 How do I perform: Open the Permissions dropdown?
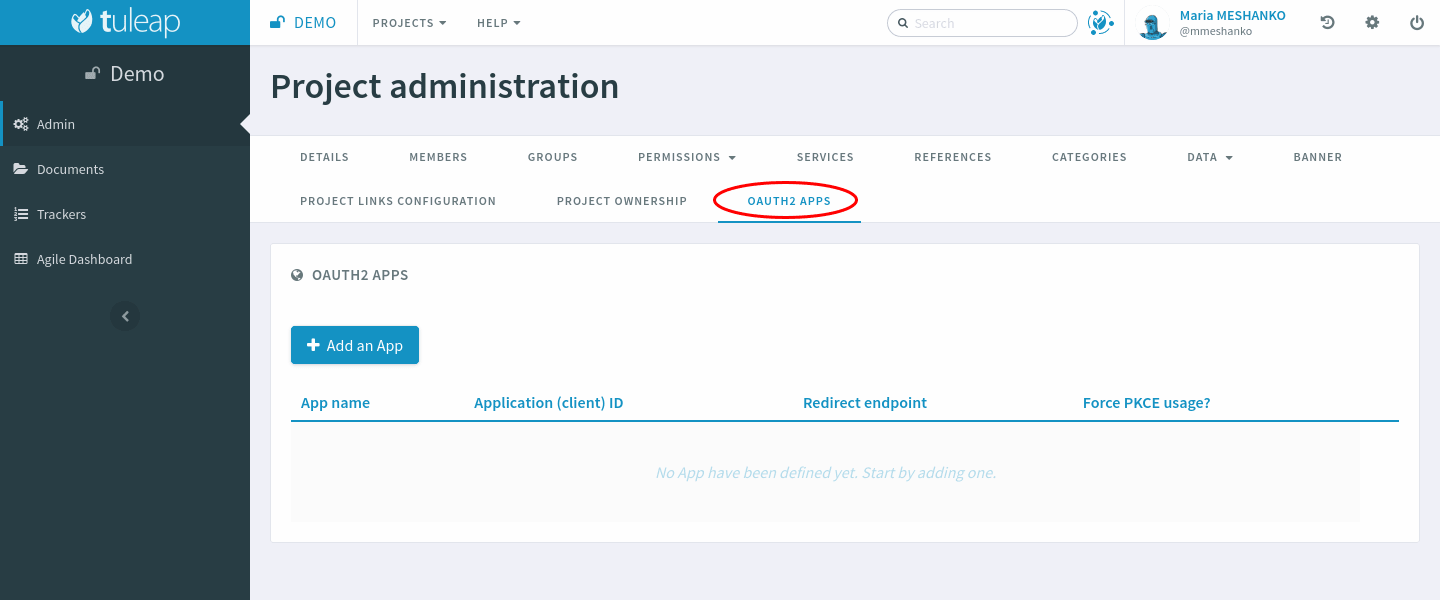687,157
